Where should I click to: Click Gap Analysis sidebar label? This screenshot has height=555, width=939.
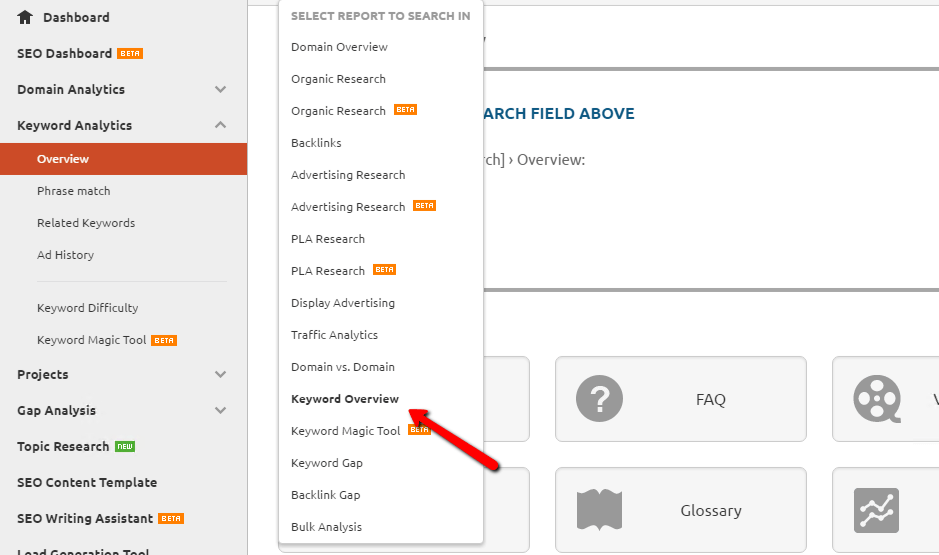tap(56, 410)
